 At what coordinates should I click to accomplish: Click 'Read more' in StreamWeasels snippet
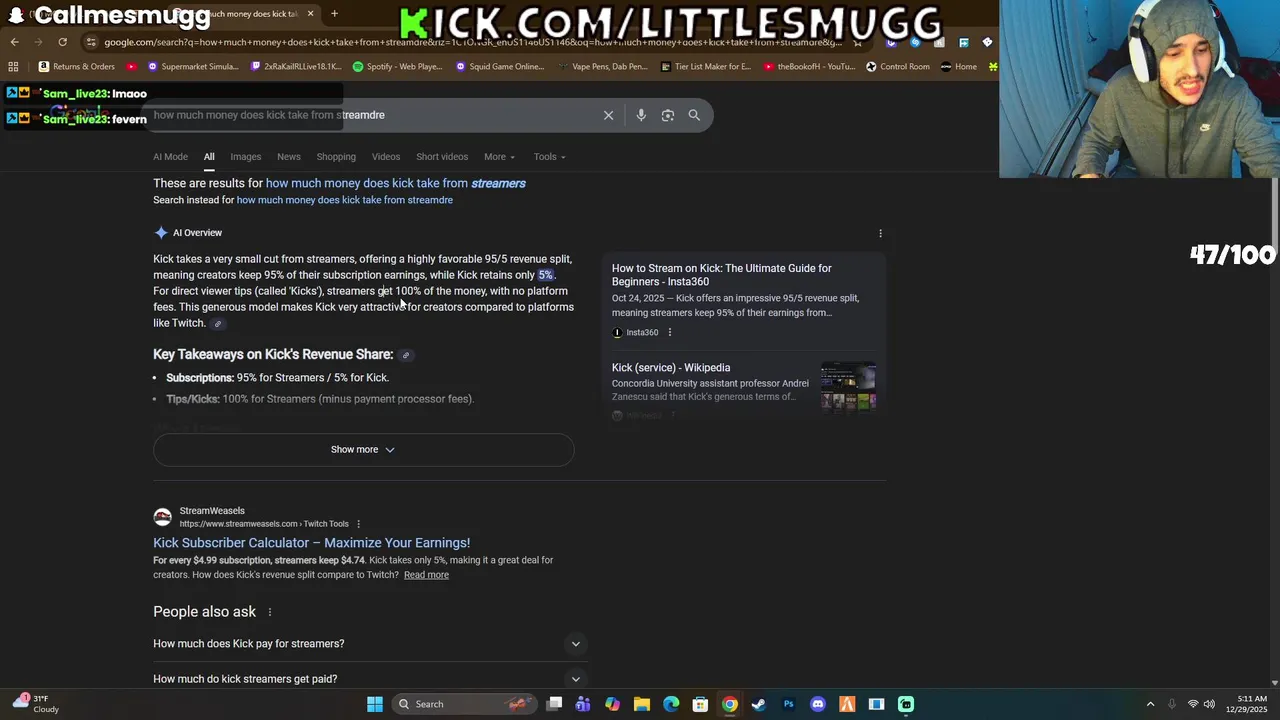click(426, 575)
